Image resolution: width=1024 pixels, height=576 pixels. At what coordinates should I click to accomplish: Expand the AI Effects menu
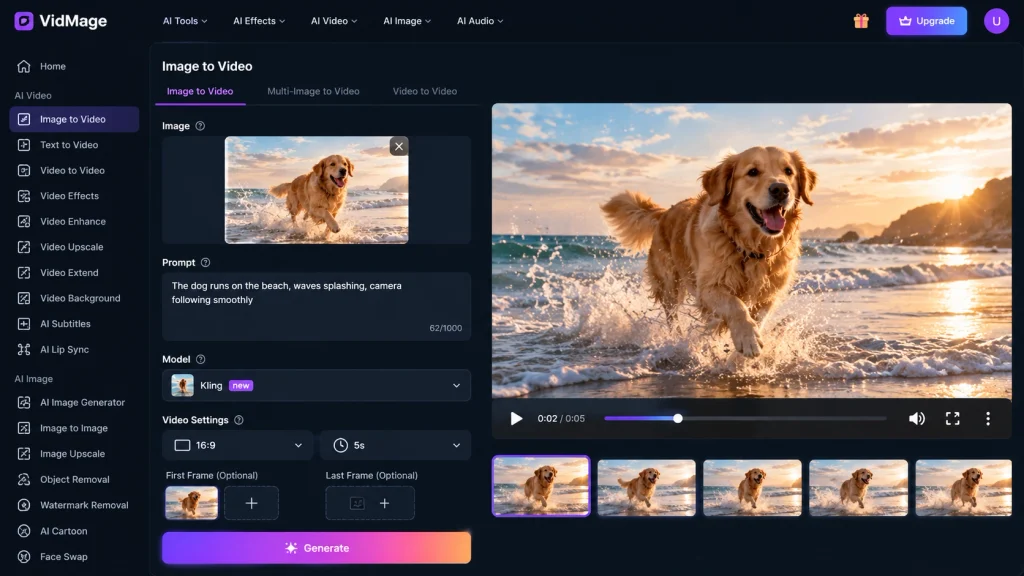point(259,21)
